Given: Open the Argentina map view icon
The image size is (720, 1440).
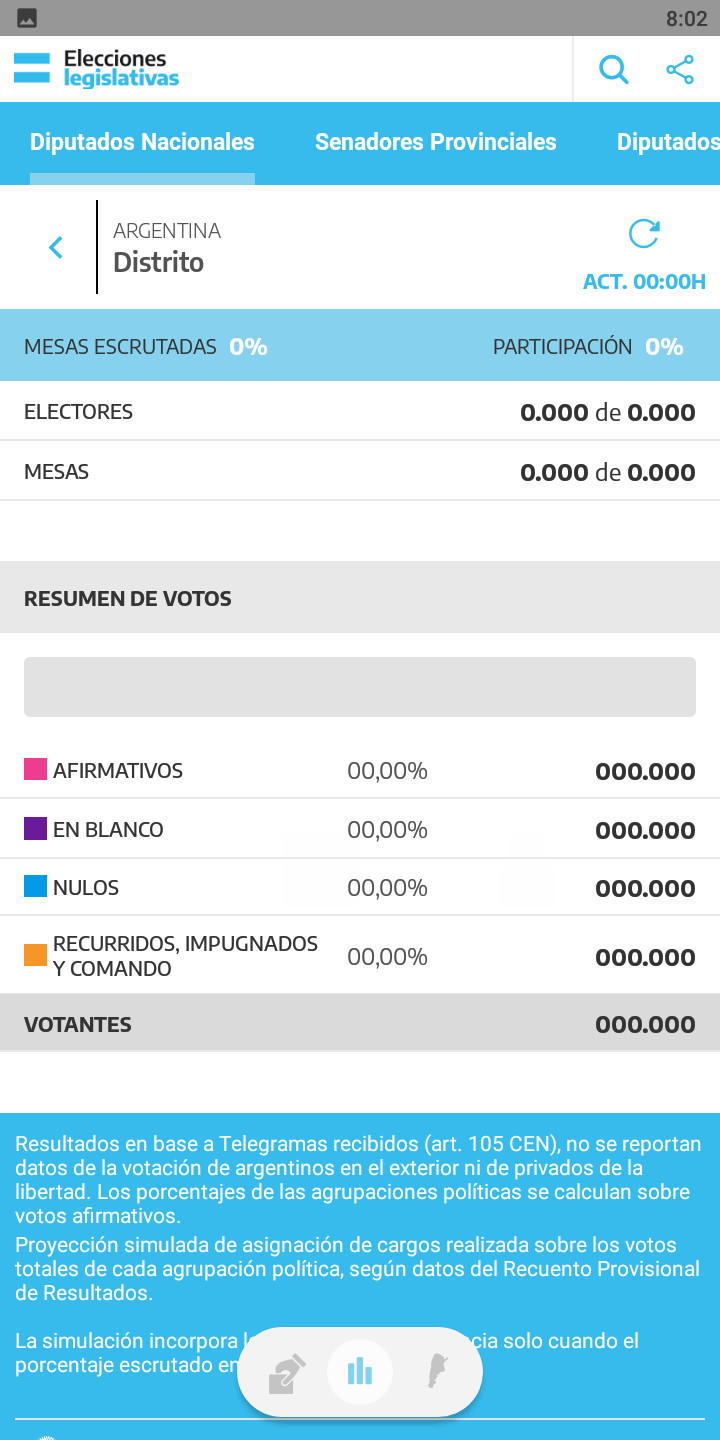Looking at the screenshot, I should click(x=436, y=1373).
